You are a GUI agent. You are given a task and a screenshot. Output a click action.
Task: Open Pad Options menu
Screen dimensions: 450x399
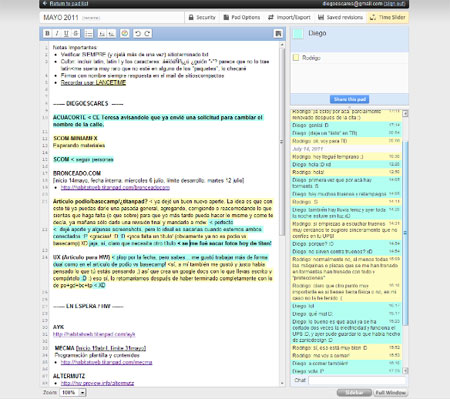coord(242,17)
